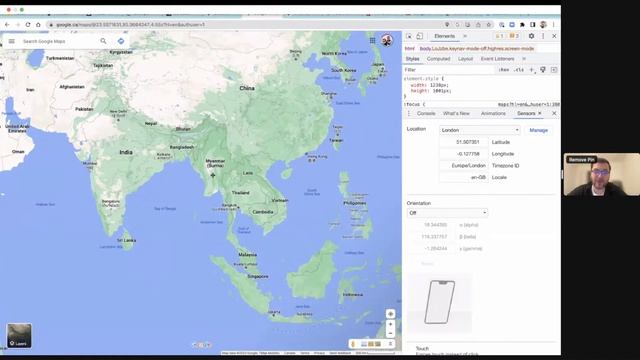Switch to the Elements tab
The width and height of the screenshot is (640, 360).
(444, 36)
